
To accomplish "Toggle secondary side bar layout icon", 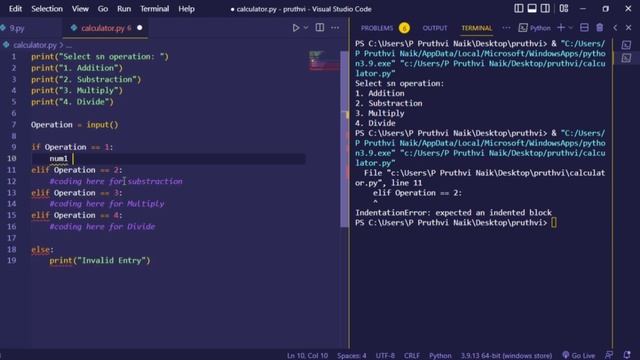I will (x=545, y=9).
